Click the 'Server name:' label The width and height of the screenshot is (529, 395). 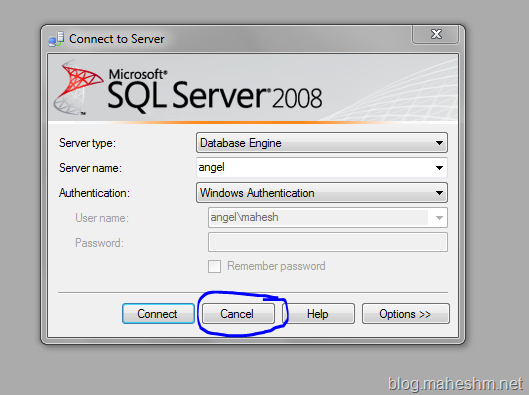[x=90, y=168]
